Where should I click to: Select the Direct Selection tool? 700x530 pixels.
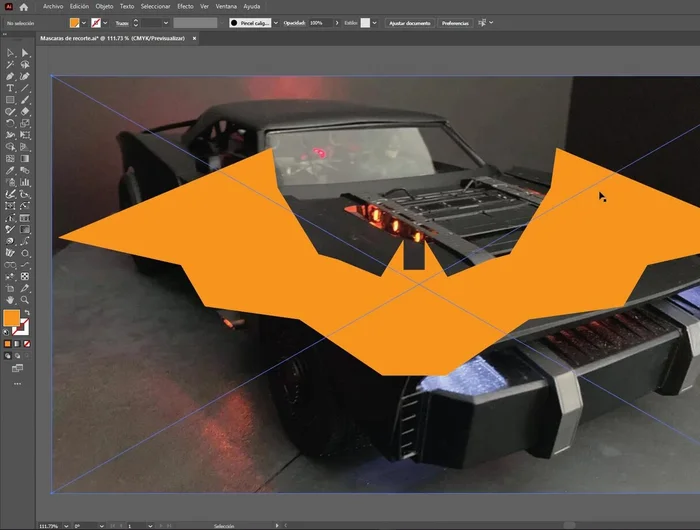[24, 52]
